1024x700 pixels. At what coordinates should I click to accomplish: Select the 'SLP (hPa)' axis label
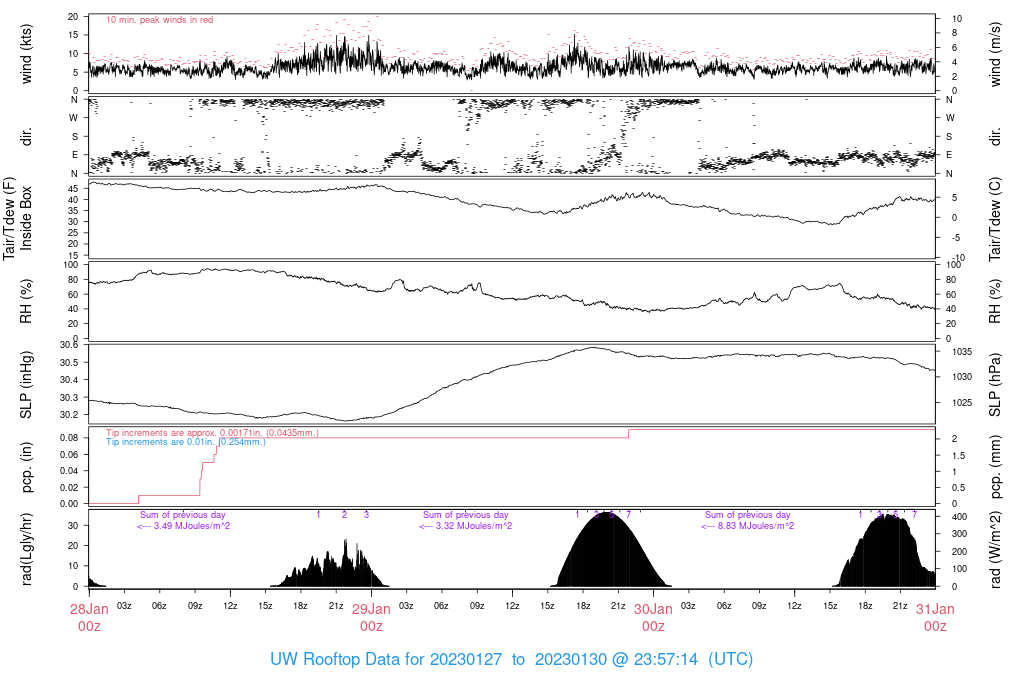pos(995,385)
